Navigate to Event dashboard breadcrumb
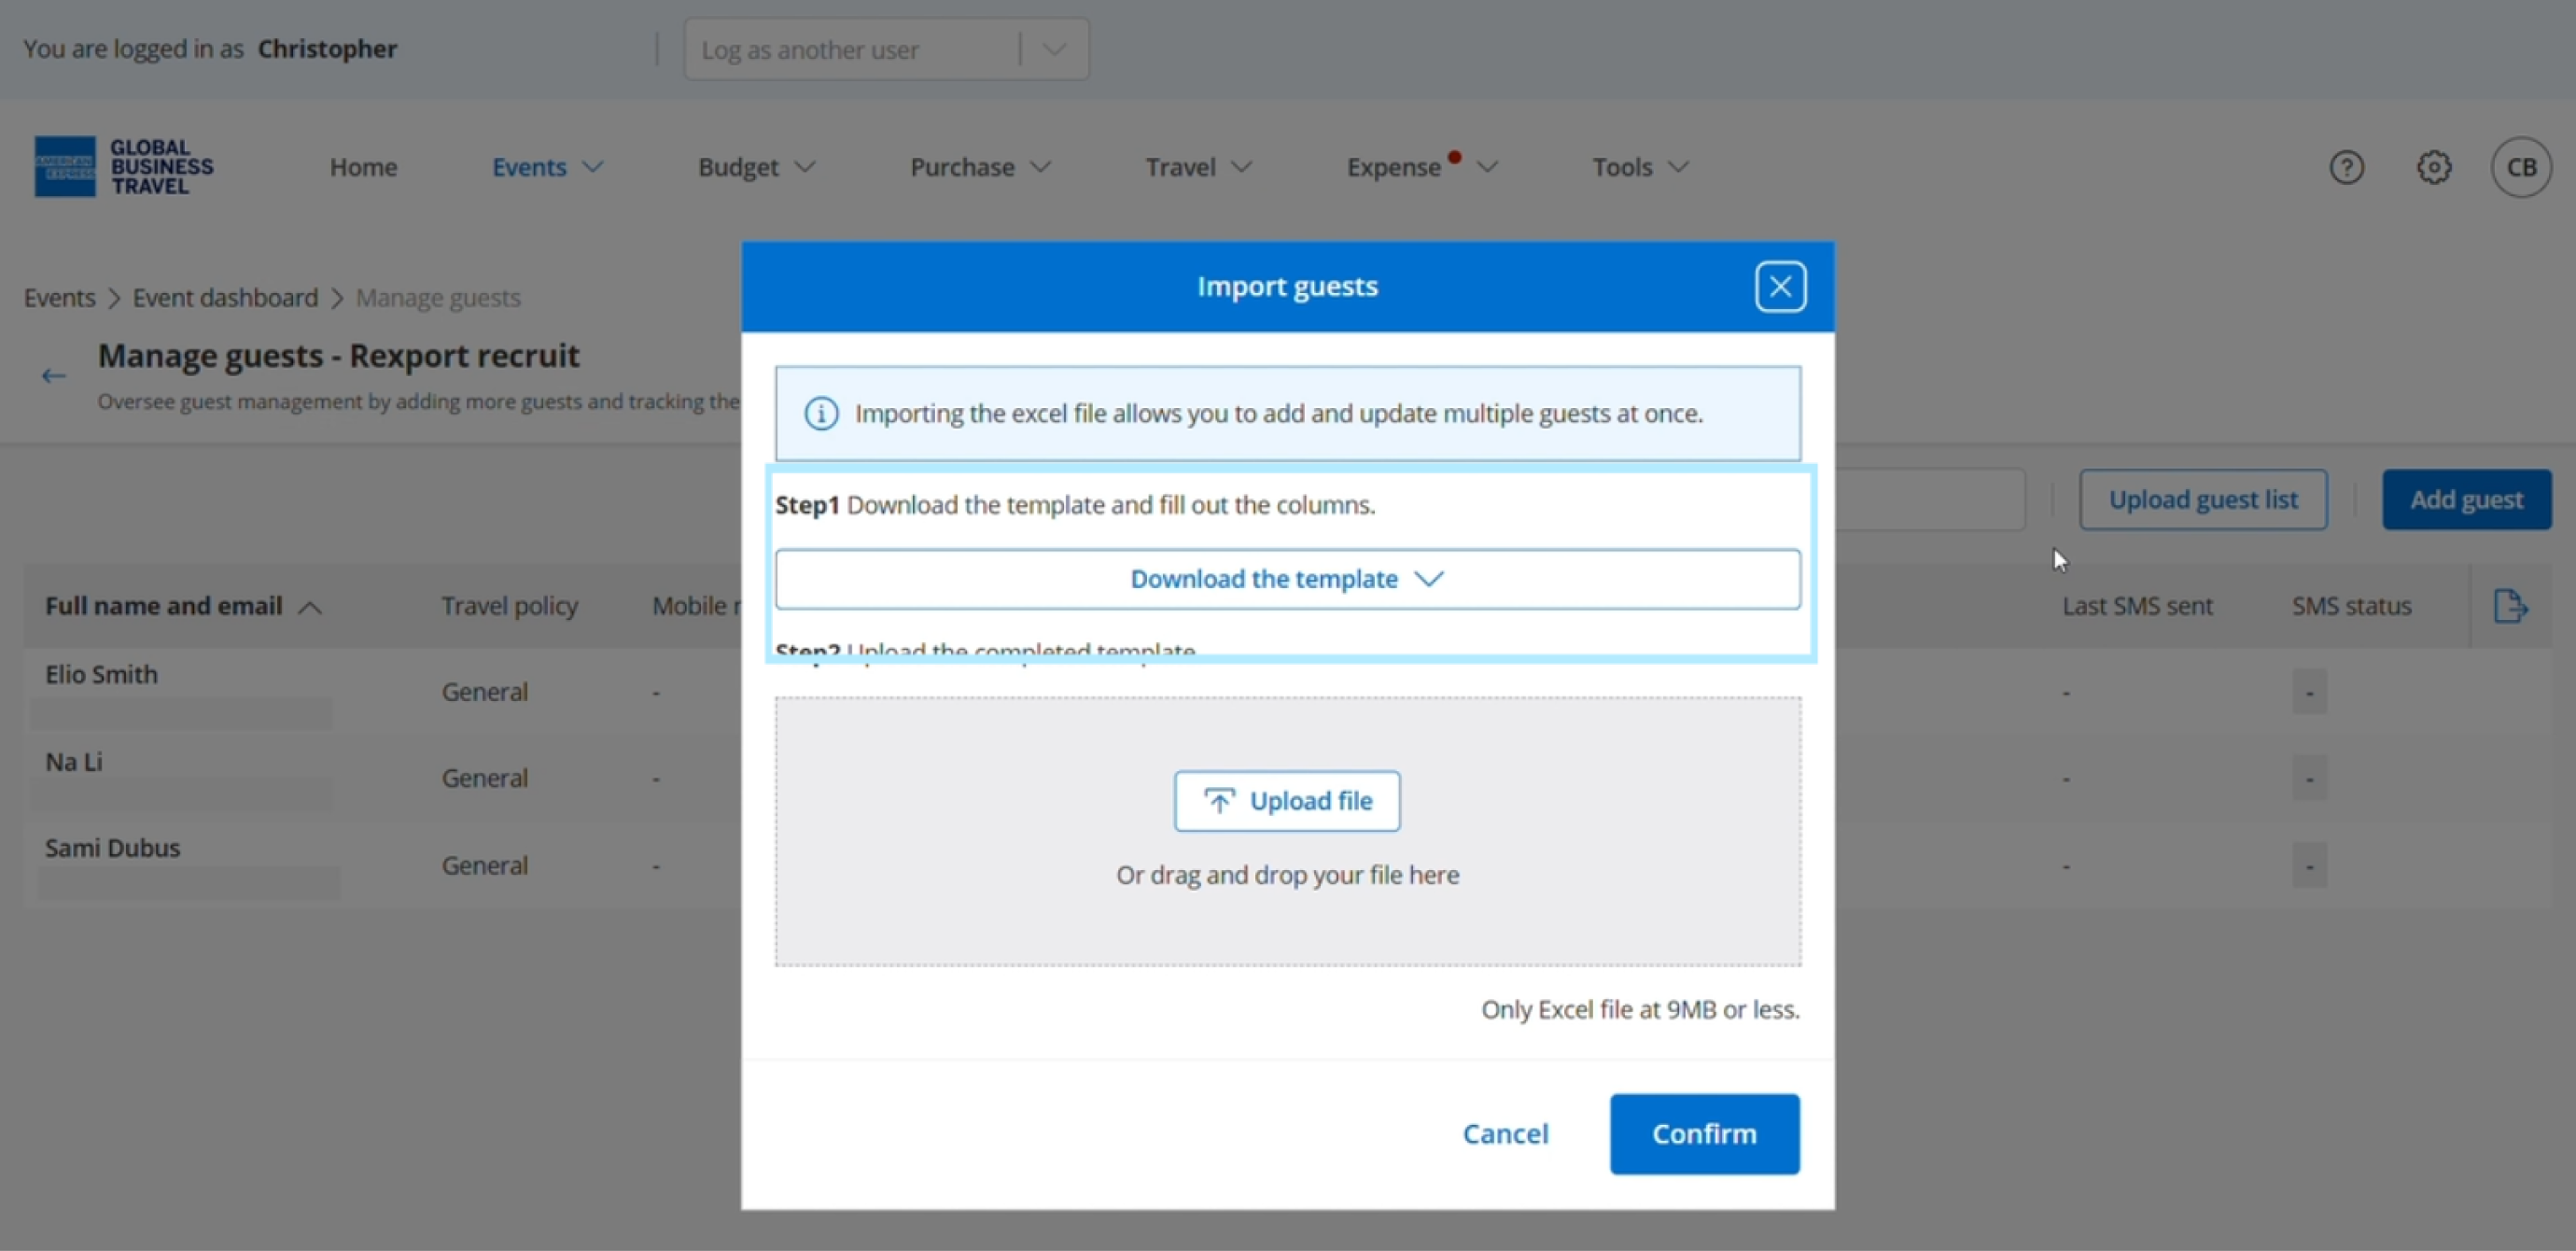 225,298
